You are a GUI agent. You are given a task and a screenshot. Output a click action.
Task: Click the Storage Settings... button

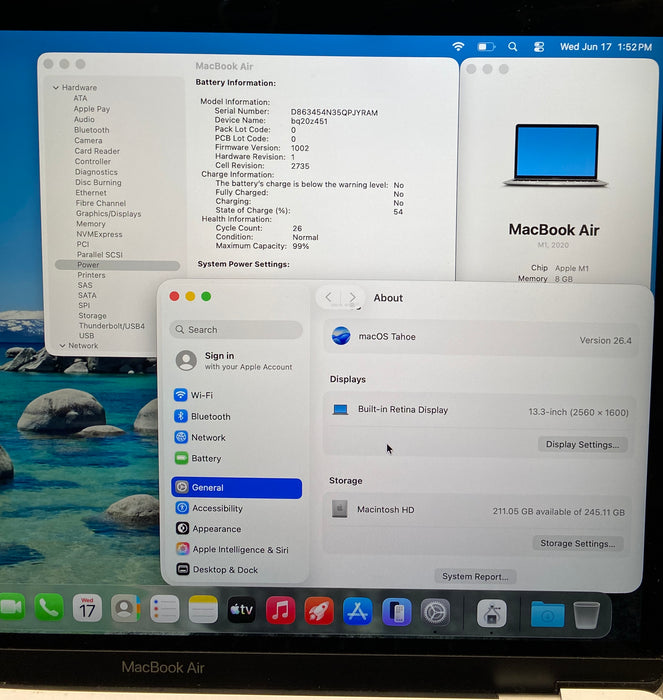578,543
